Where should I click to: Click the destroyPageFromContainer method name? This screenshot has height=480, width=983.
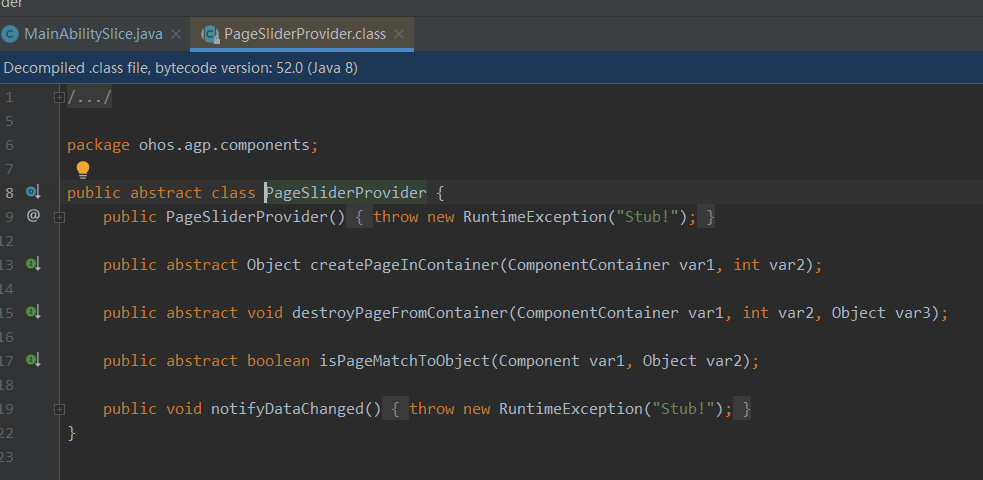coord(400,313)
